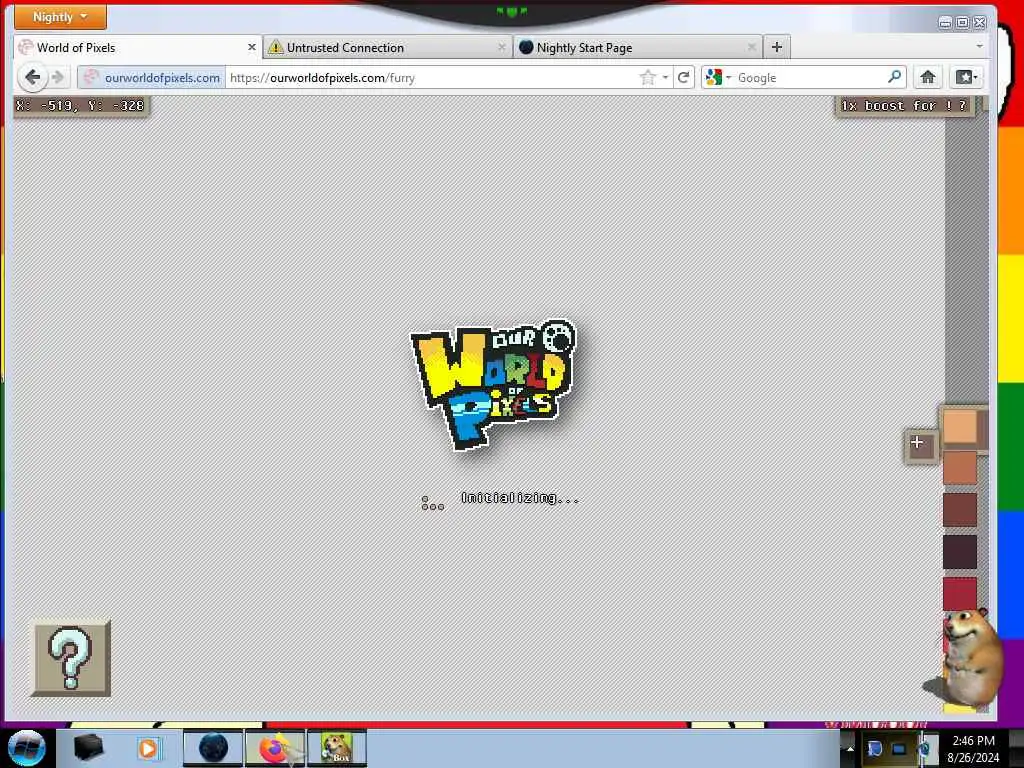Click the hamster desktop mascot

[965, 658]
